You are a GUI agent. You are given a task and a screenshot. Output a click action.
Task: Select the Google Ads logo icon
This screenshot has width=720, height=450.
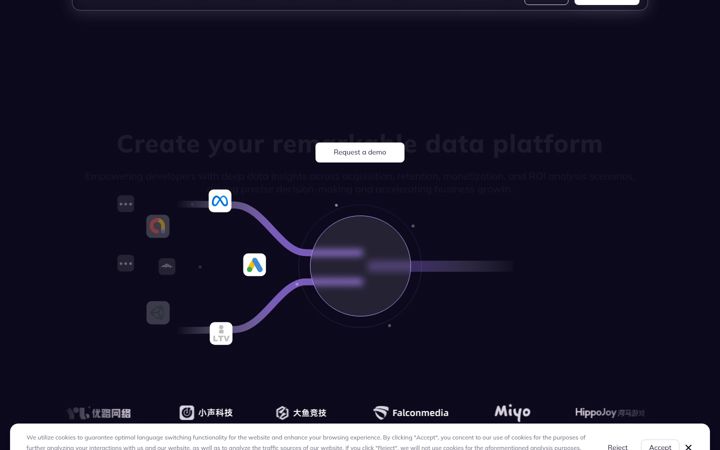[254, 265]
